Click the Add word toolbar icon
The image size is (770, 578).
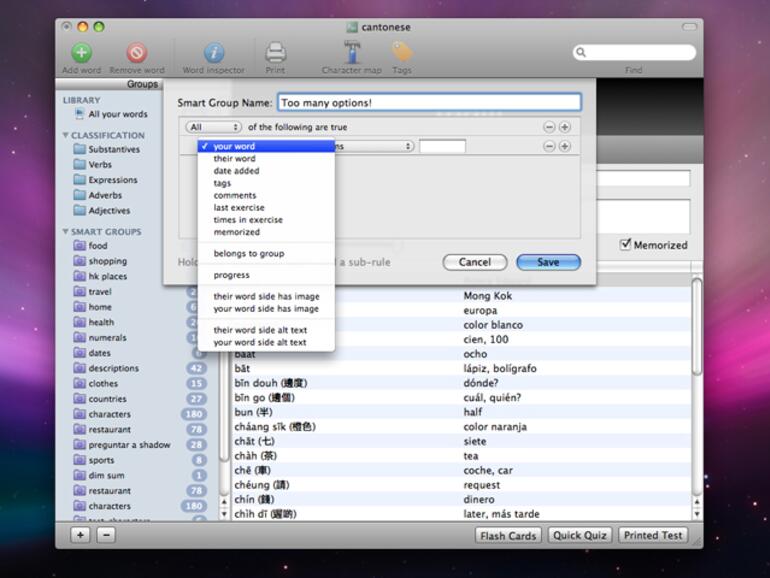pos(81,54)
